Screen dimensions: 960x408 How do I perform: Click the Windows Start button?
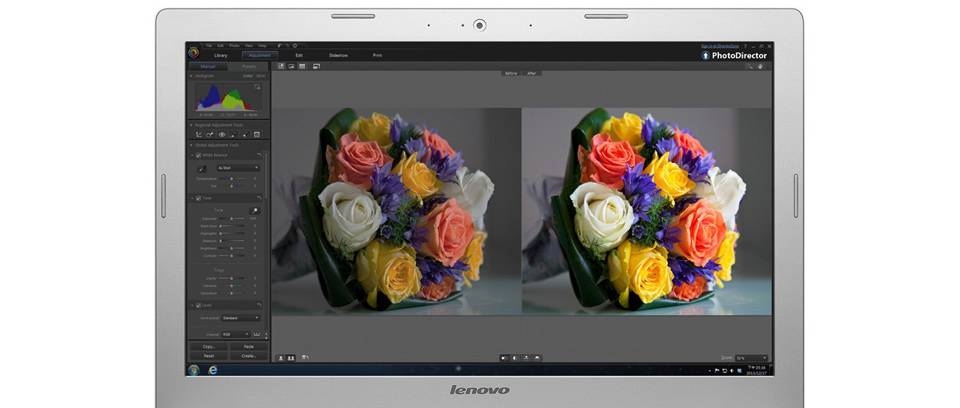(x=194, y=370)
